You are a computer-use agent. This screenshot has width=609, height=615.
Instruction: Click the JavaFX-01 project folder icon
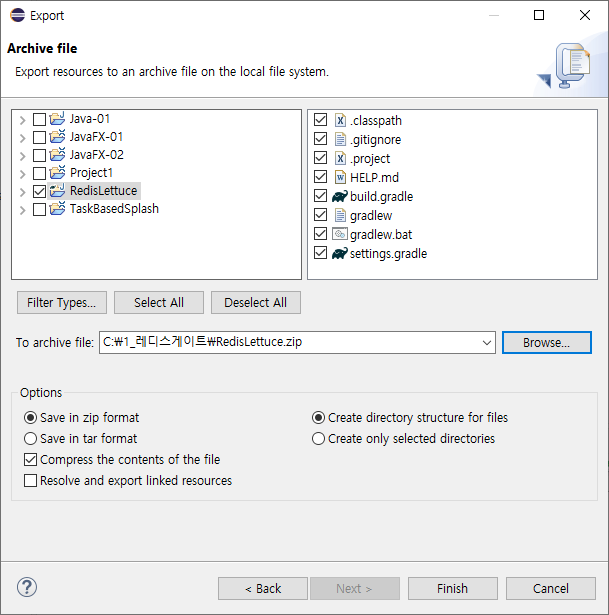click(57, 137)
